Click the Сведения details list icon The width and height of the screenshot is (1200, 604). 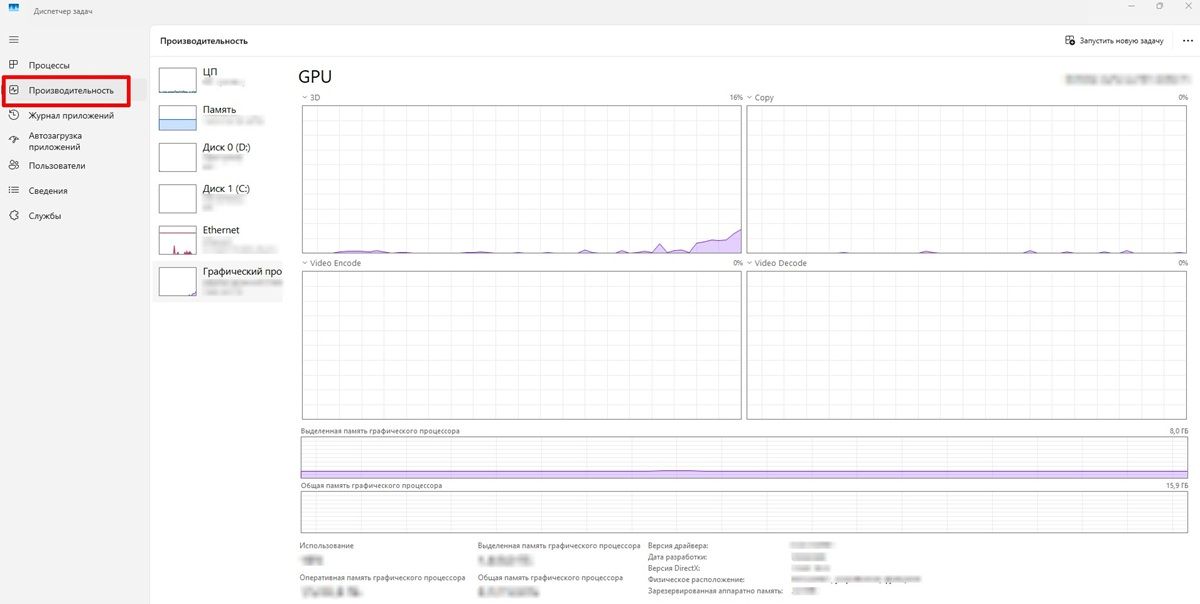14,190
